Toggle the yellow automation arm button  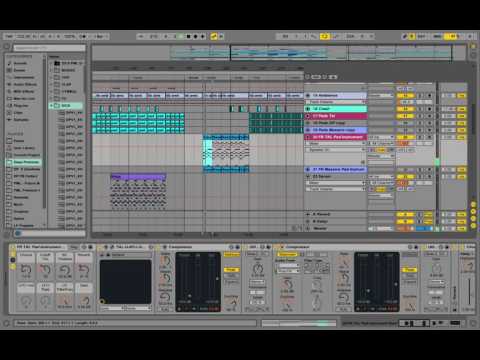click(x=214, y=36)
